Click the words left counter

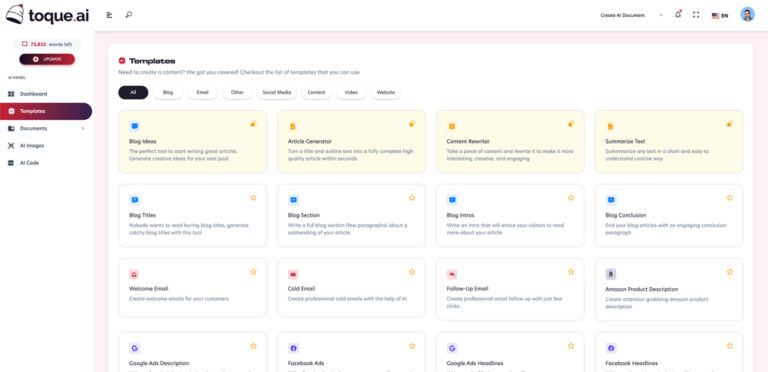(47, 44)
